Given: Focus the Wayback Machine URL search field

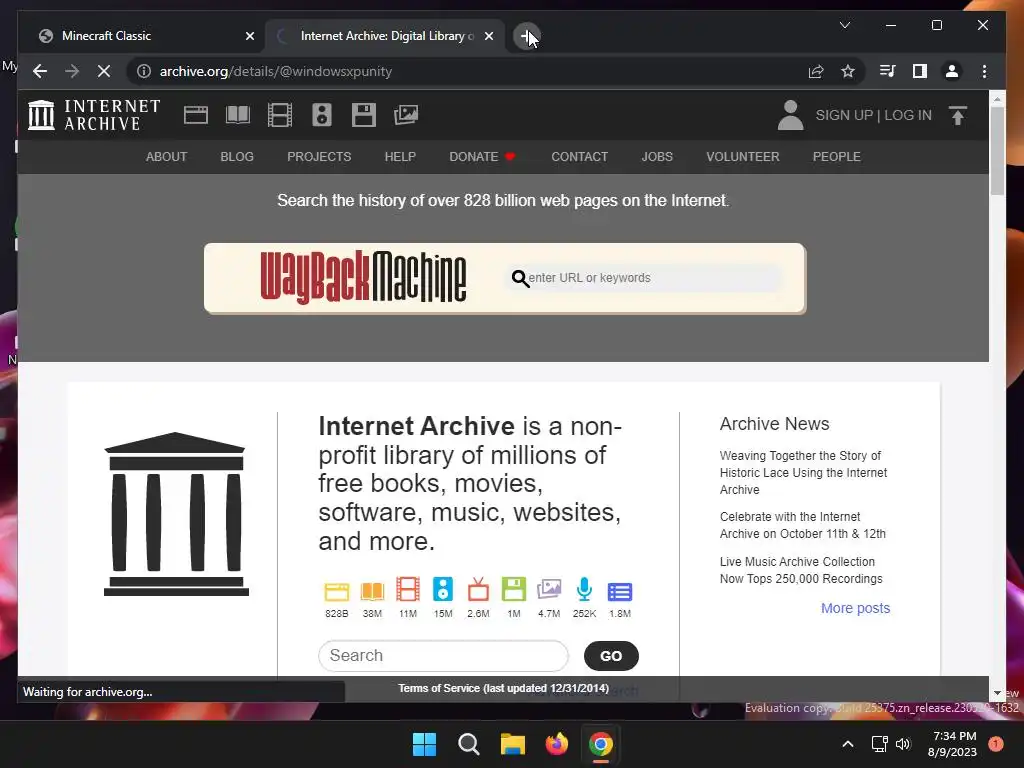Looking at the screenshot, I should pyautogui.click(x=644, y=278).
